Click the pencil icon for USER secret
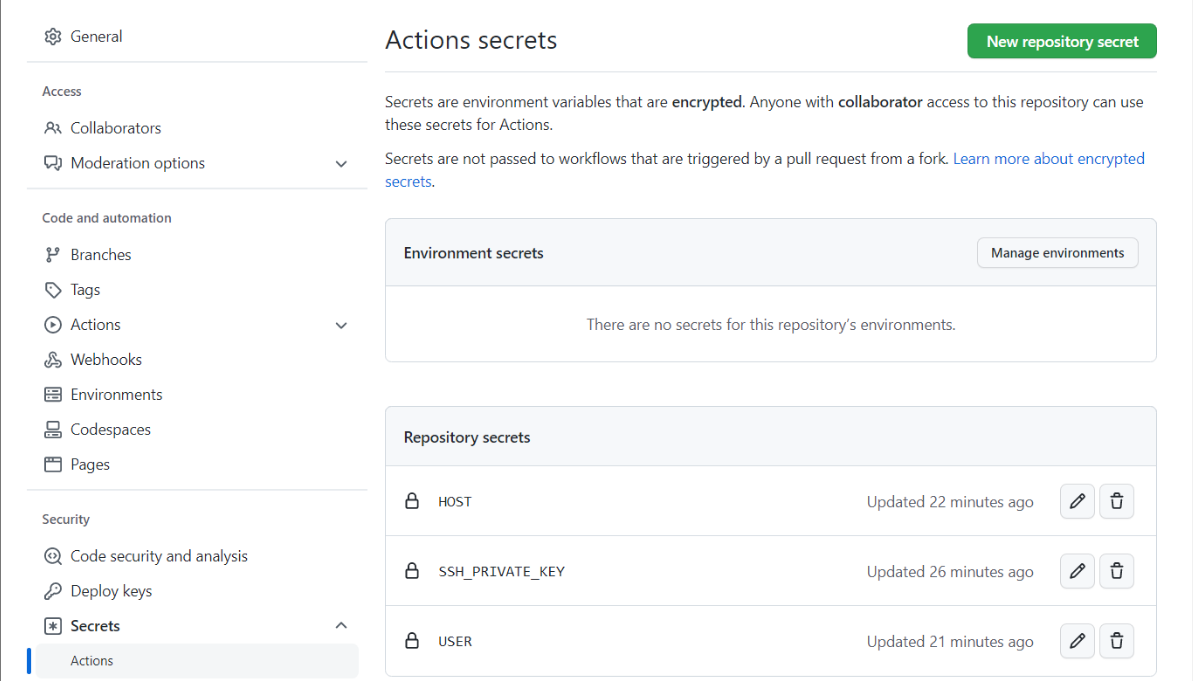Screen dimensions: 1193x681 (x=1077, y=641)
